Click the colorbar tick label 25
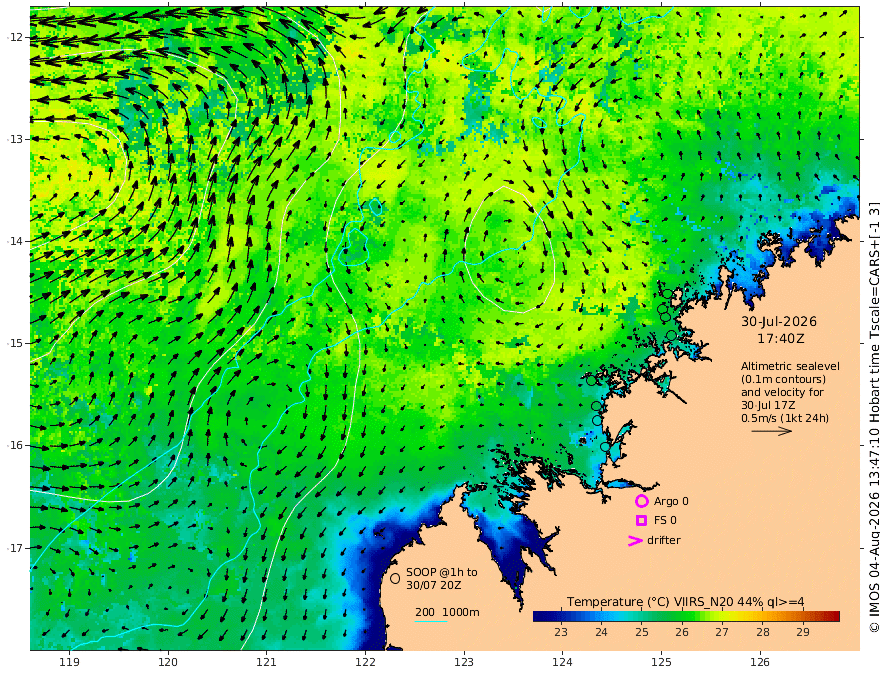The width and height of the screenshot is (880, 680). (x=641, y=632)
